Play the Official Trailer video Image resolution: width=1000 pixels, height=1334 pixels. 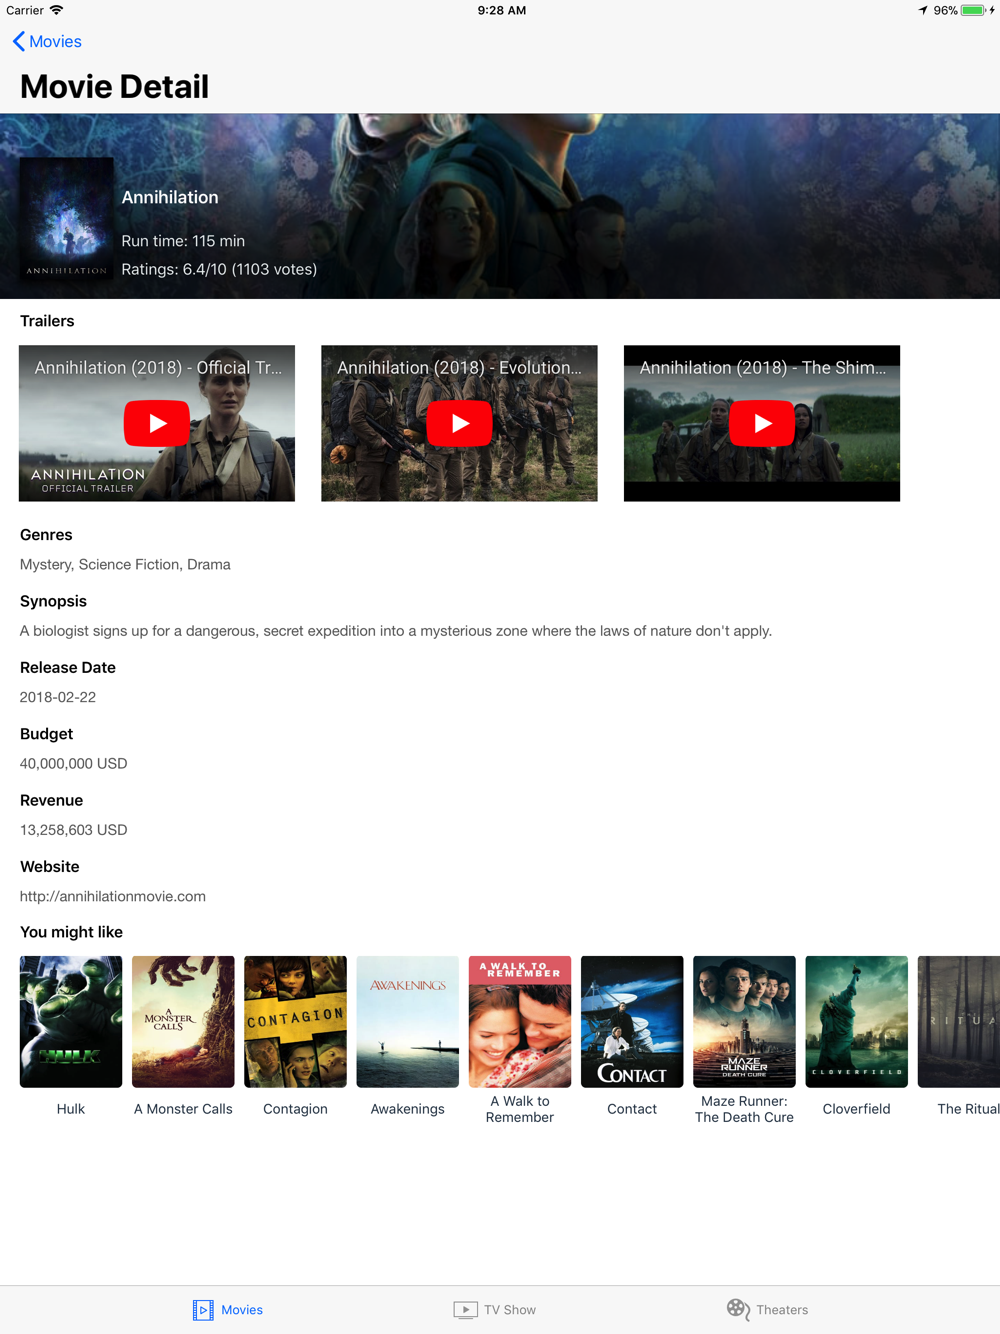[157, 423]
